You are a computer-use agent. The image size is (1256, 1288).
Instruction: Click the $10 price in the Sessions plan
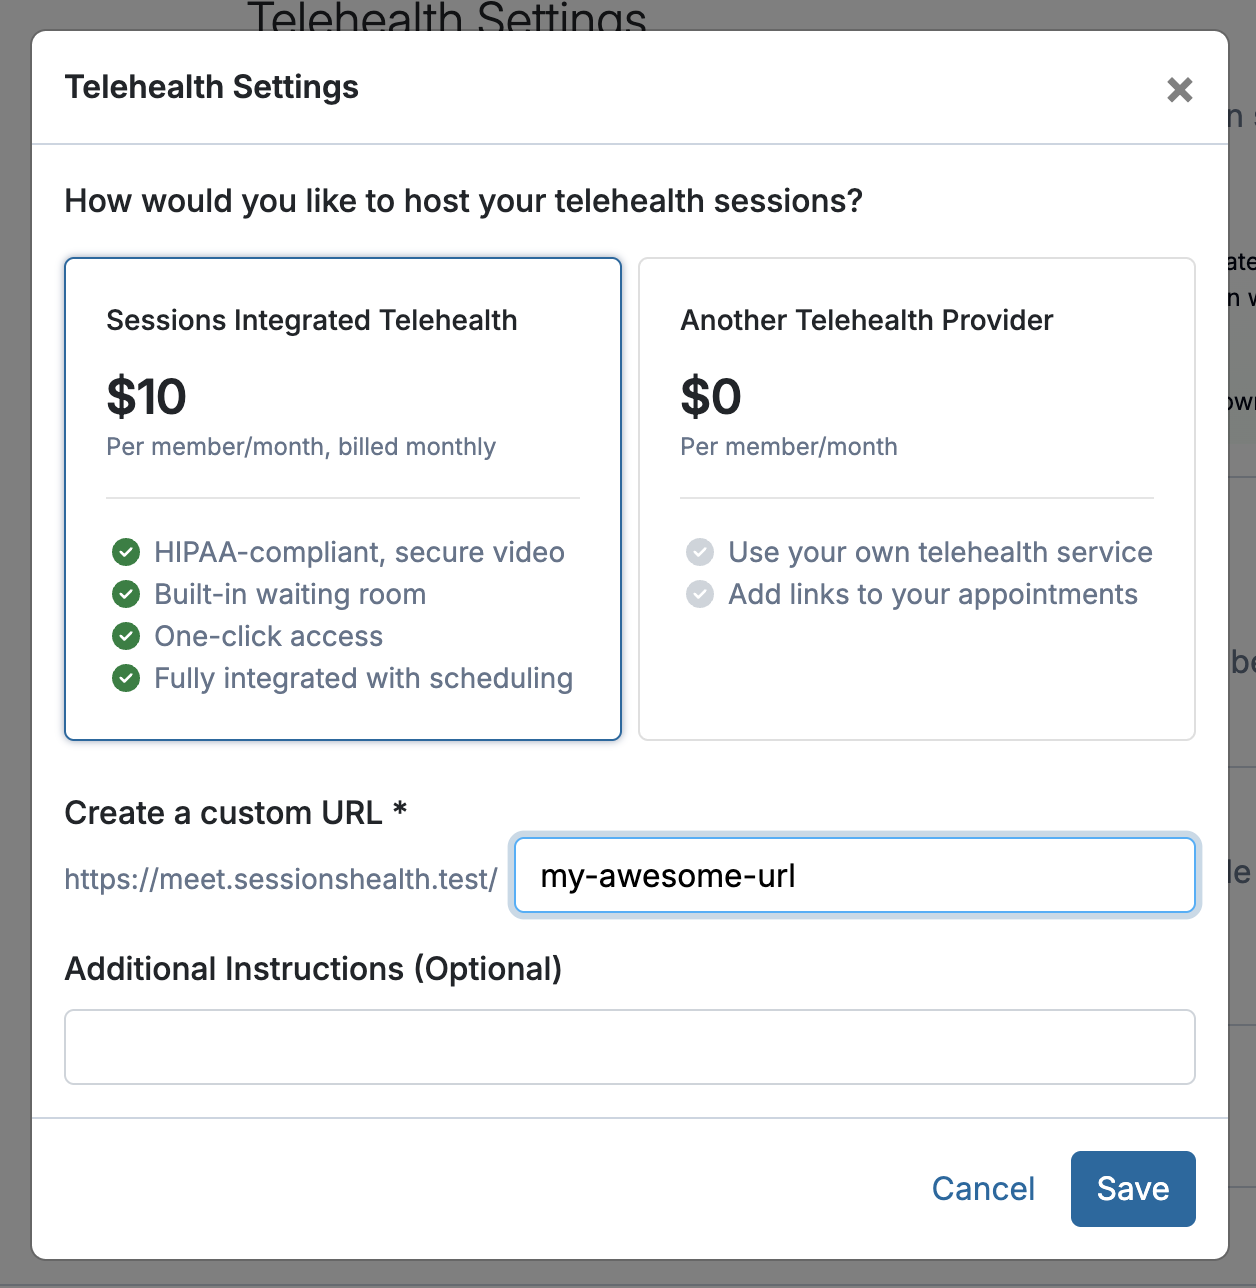(x=147, y=397)
